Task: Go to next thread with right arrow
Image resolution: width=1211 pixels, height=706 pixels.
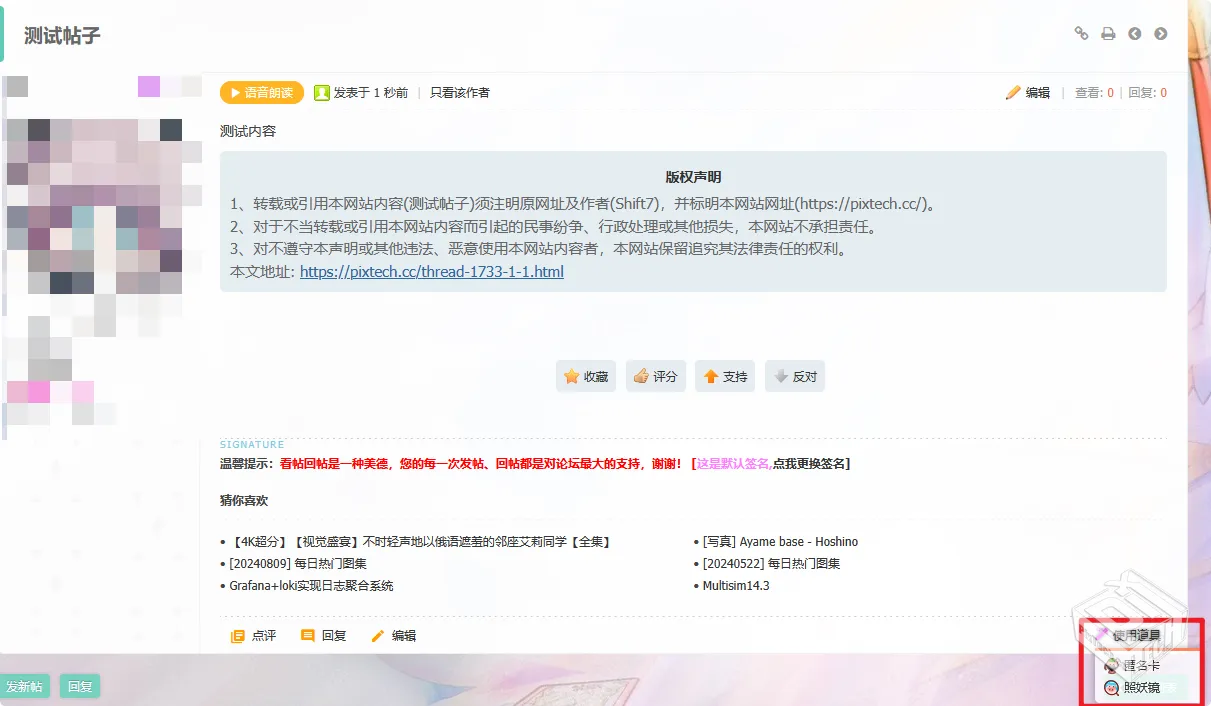Action: click(1161, 33)
